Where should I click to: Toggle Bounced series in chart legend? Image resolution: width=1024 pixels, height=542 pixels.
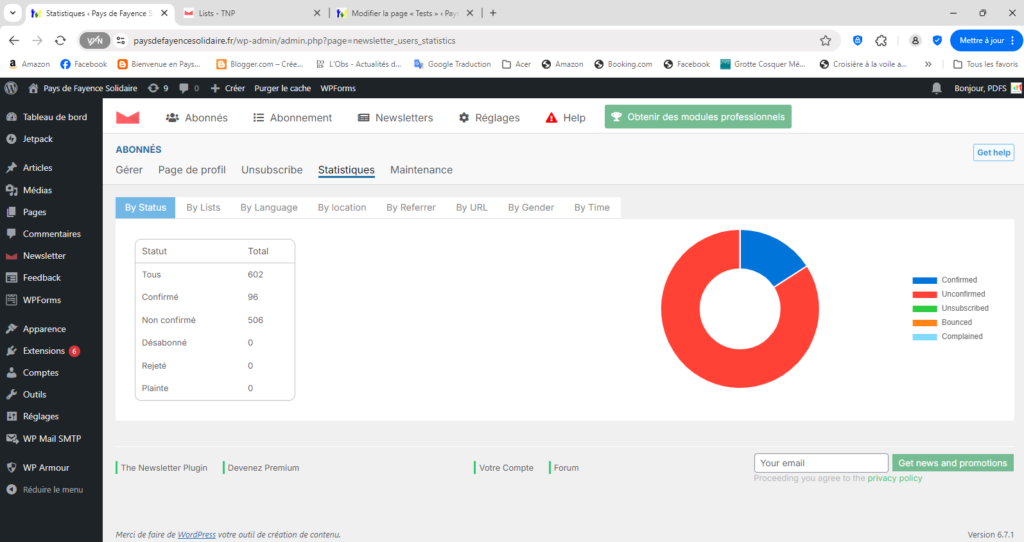[x=925, y=322]
